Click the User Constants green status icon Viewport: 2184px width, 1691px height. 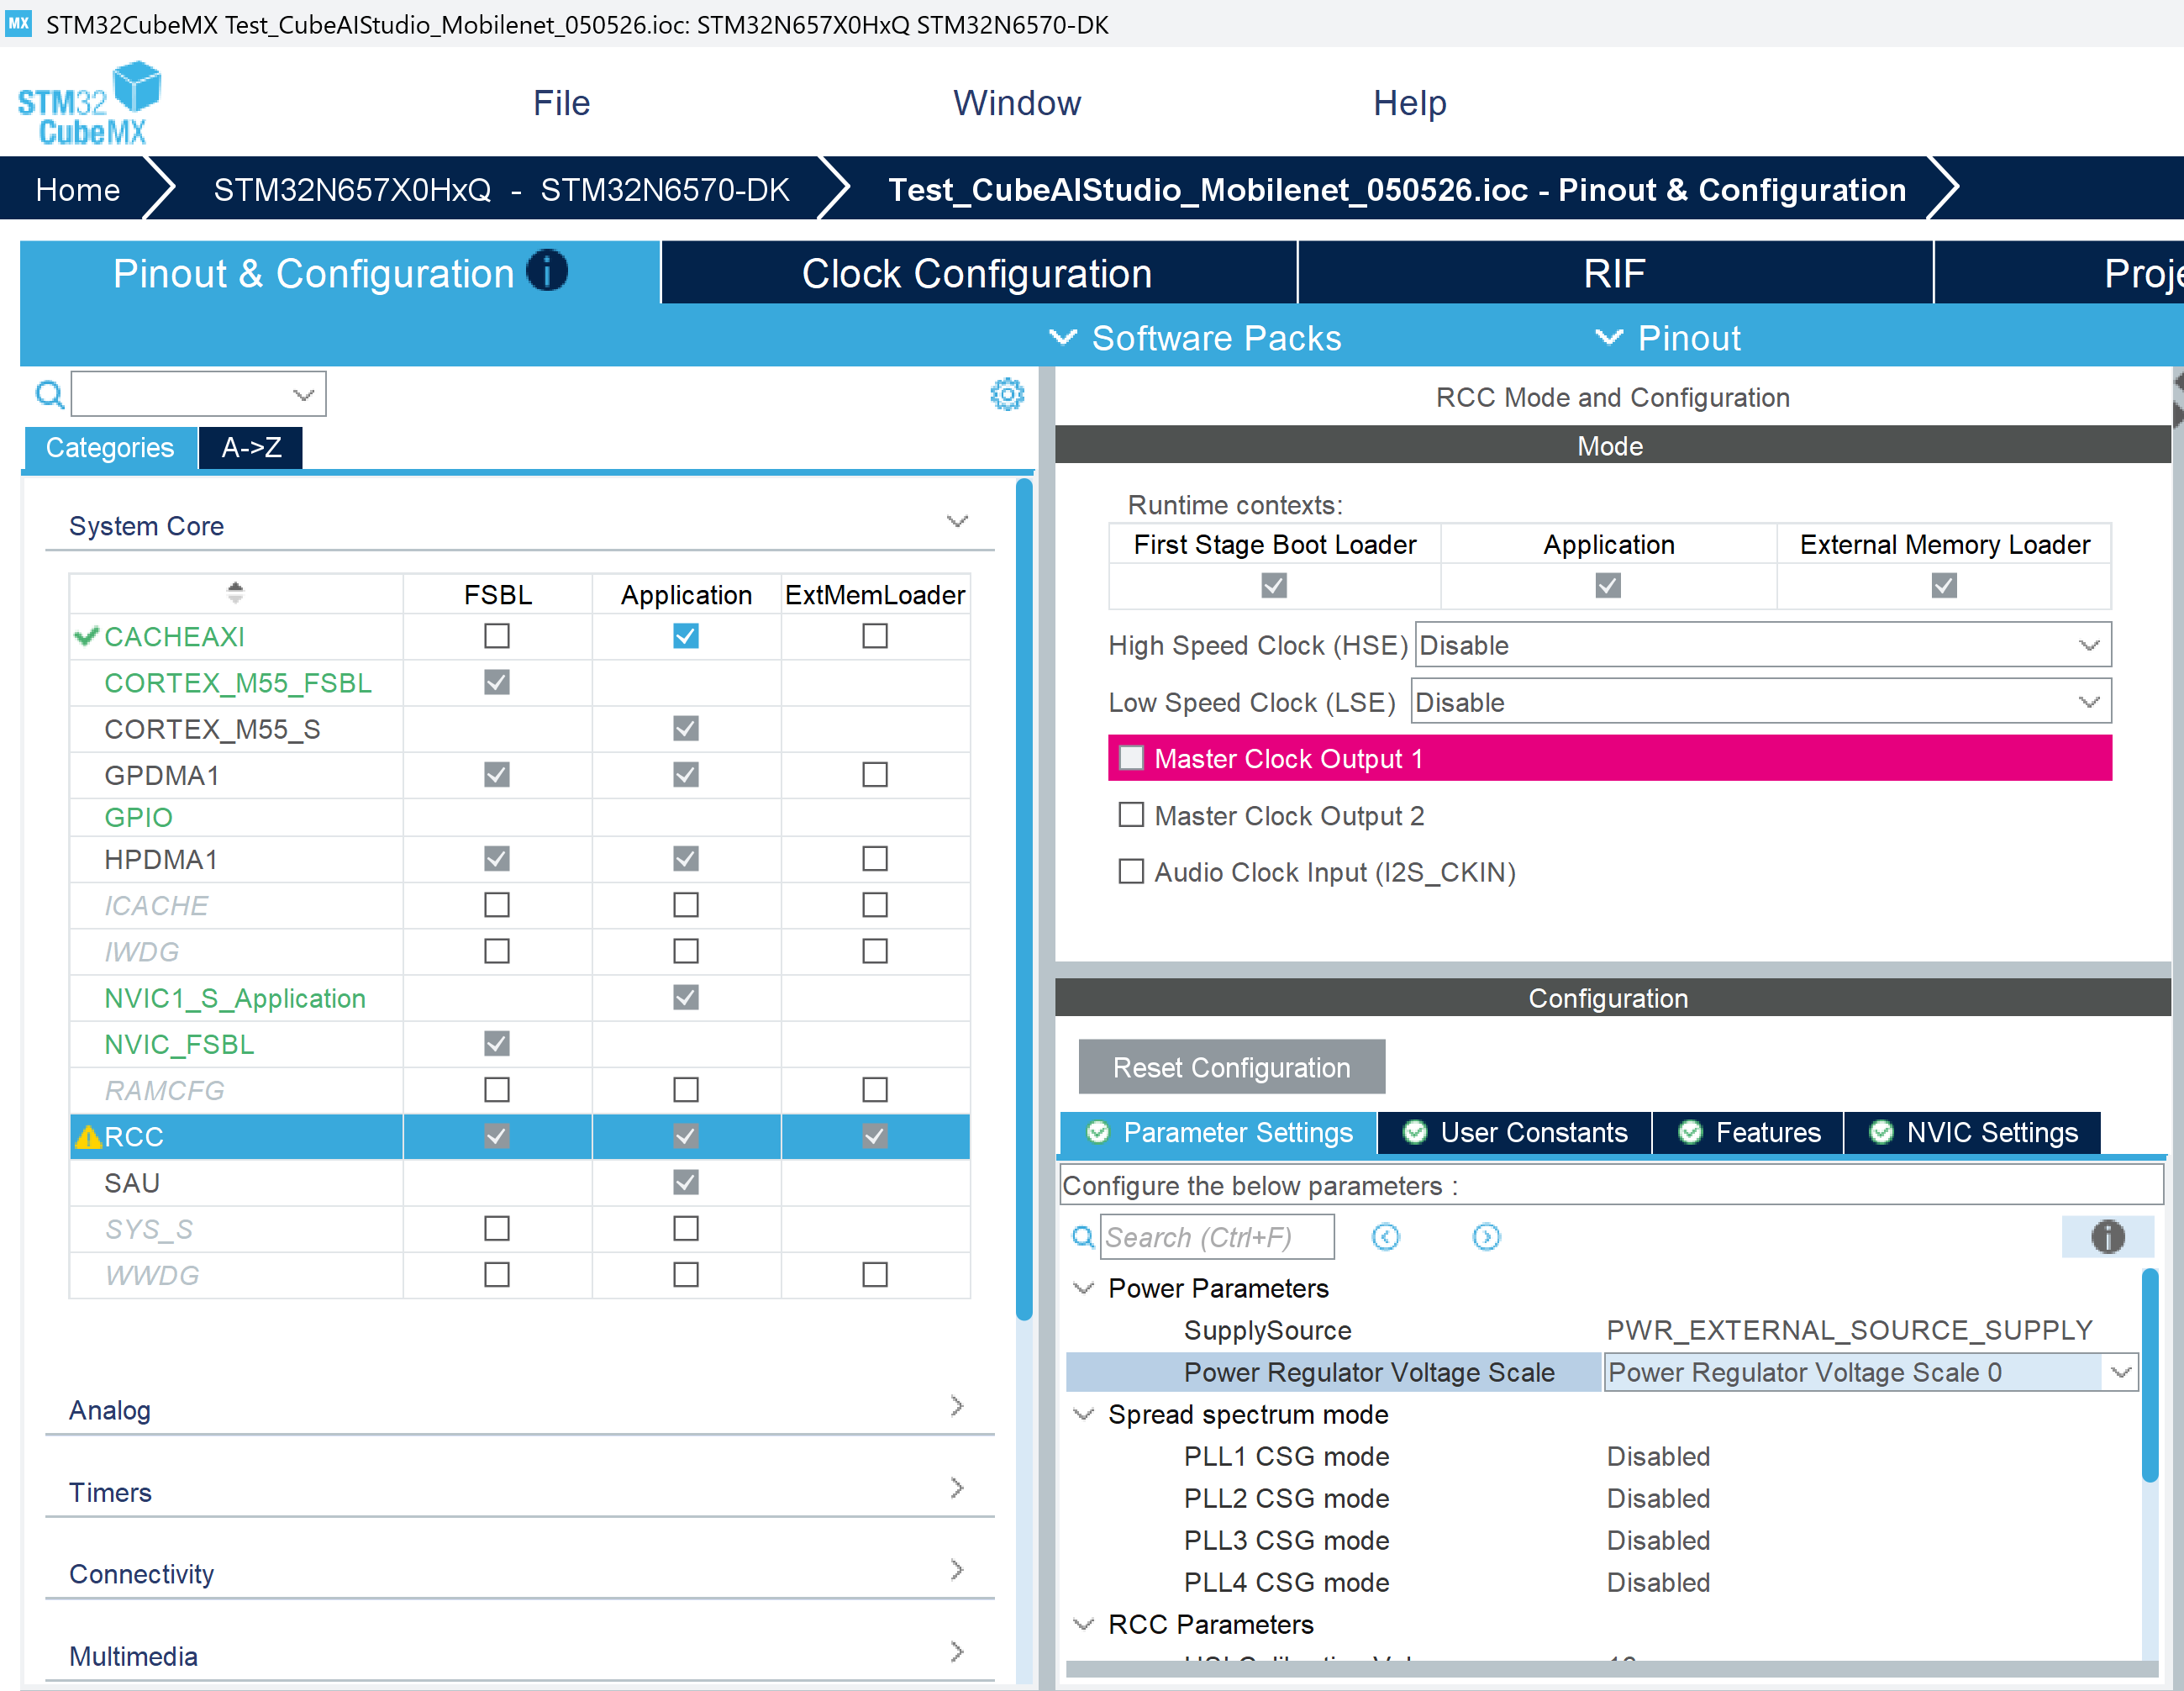(1415, 1132)
